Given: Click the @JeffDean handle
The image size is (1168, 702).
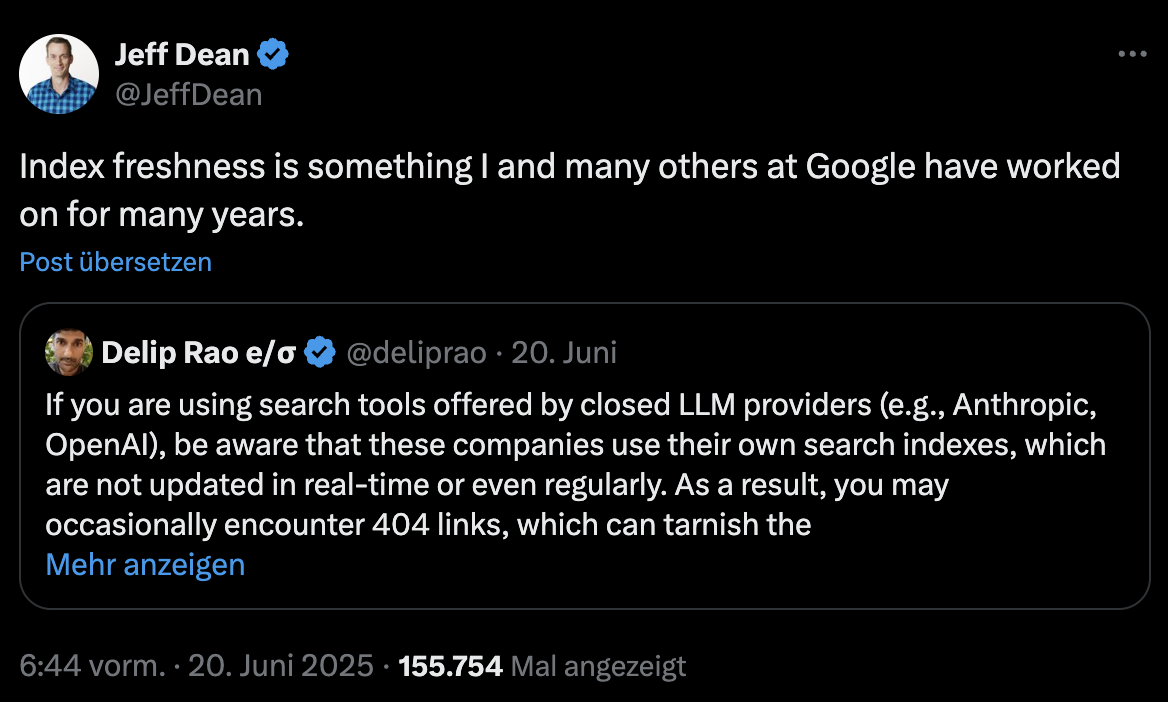Looking at the screenshot, I should (187, 94).
